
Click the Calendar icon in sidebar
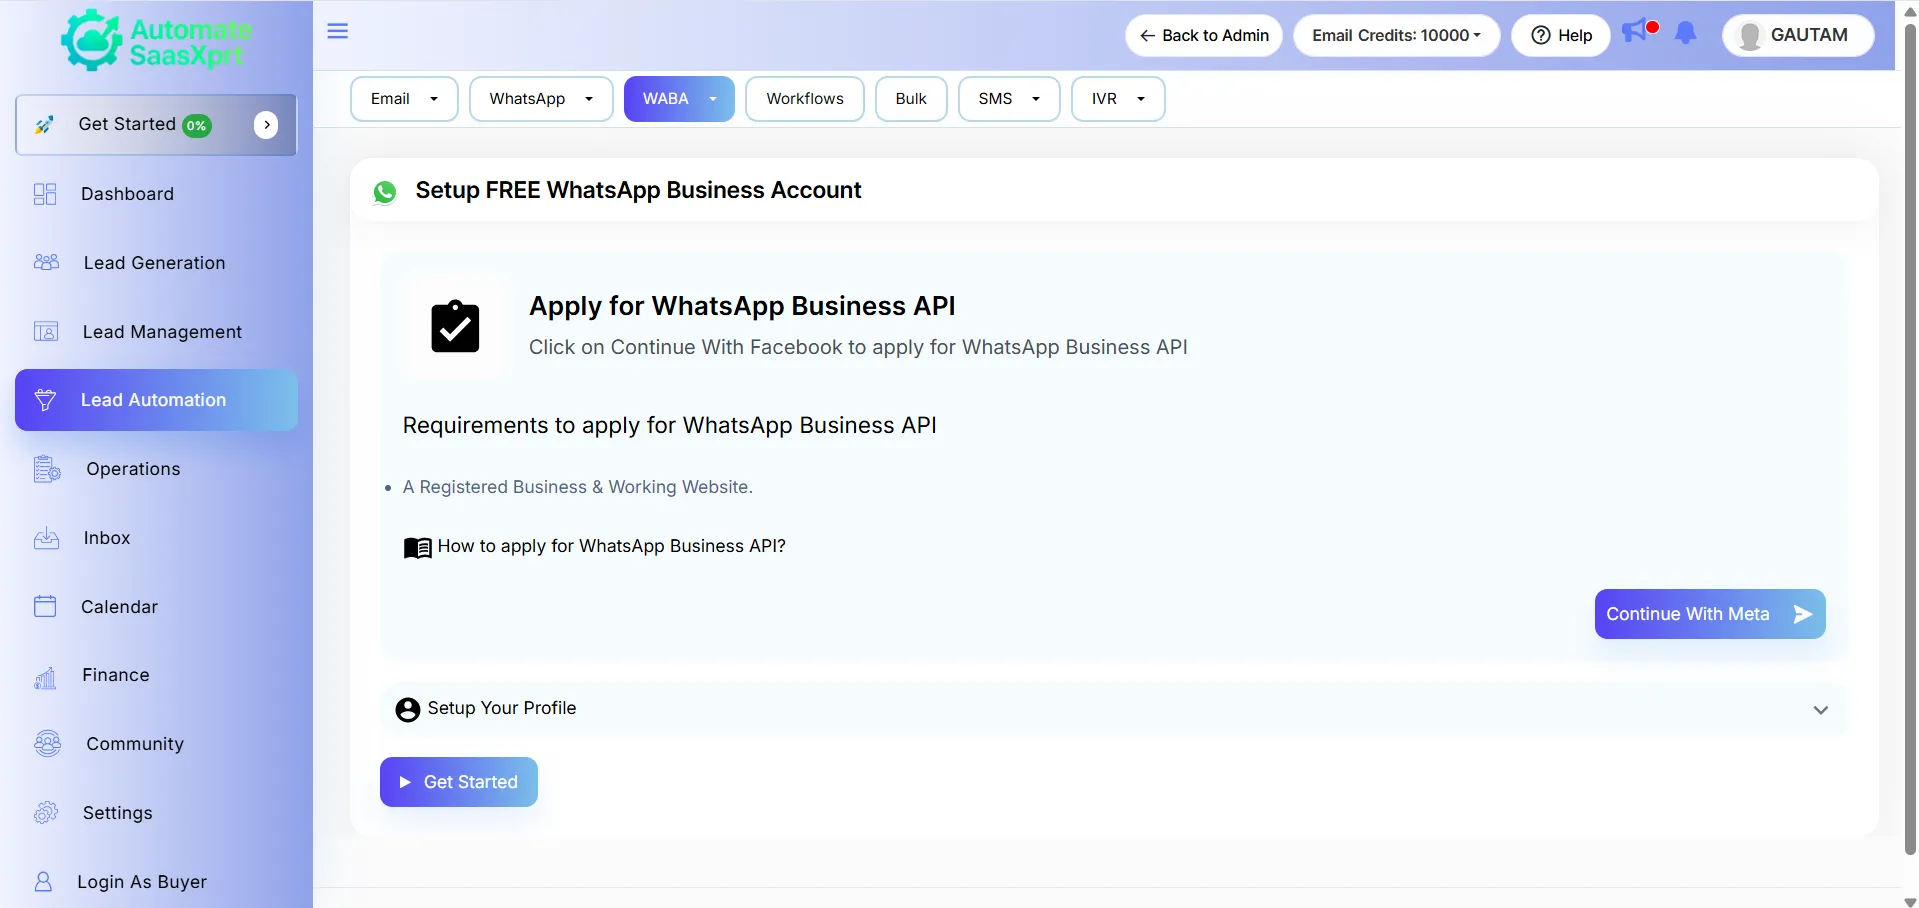[x=45, y=606]
